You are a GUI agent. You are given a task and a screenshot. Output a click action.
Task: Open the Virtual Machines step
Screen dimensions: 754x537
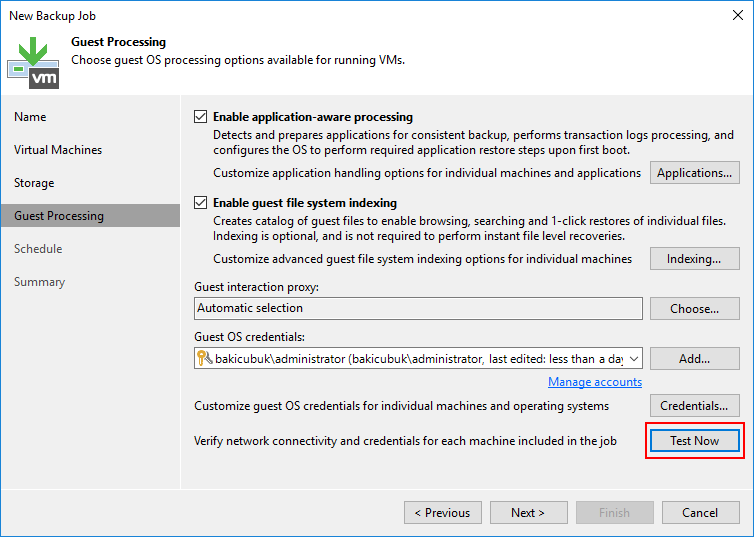click(58, 150)
